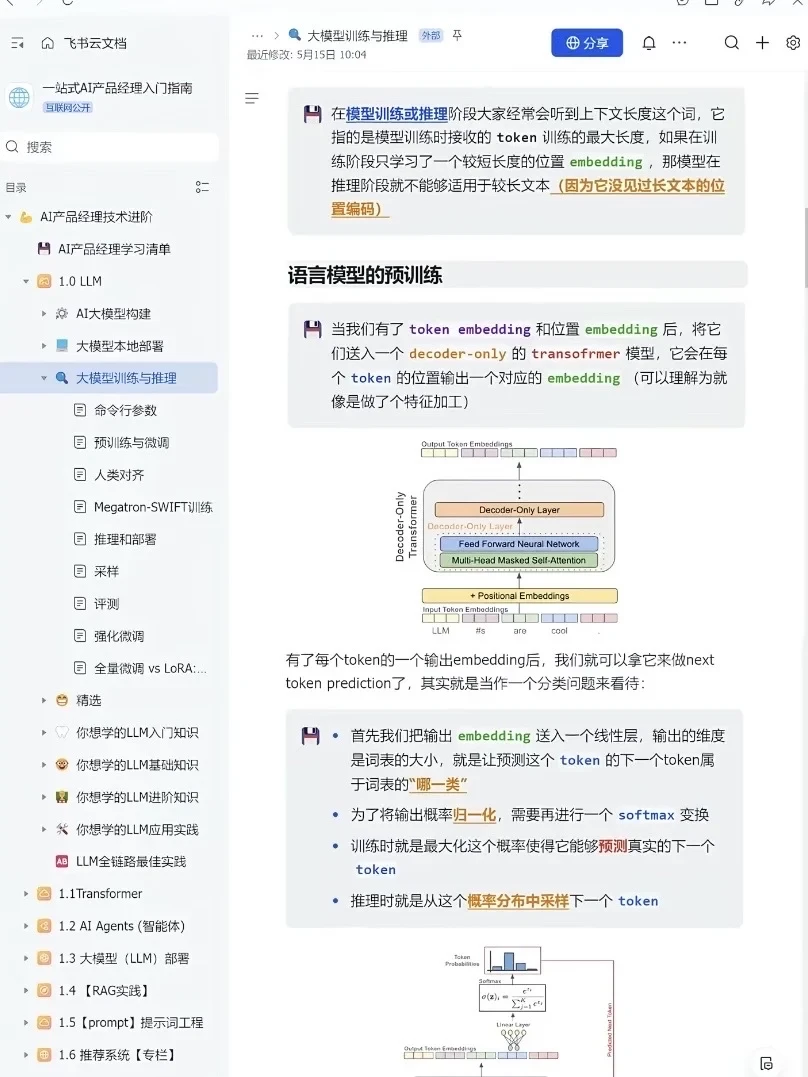
Task: Open the 模型训练或推理 hyperlink
Action: (x=397, y=113)
